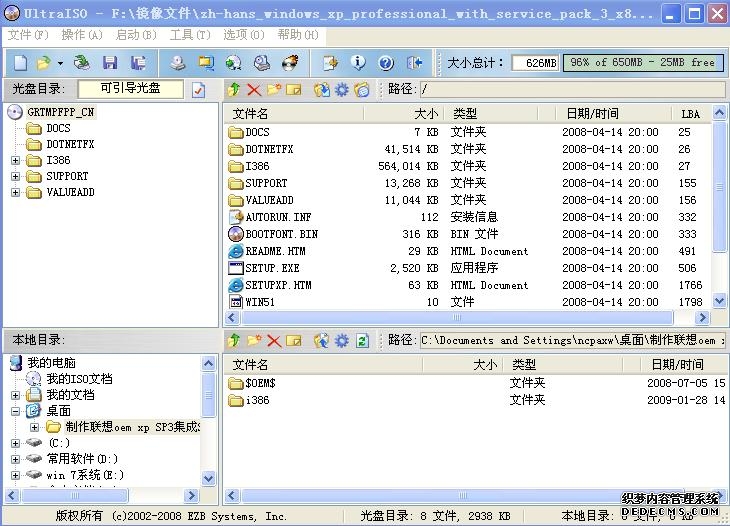Click the local path field C:\Documents and Settings
730x526 pixels.
[x=572, y=341]
